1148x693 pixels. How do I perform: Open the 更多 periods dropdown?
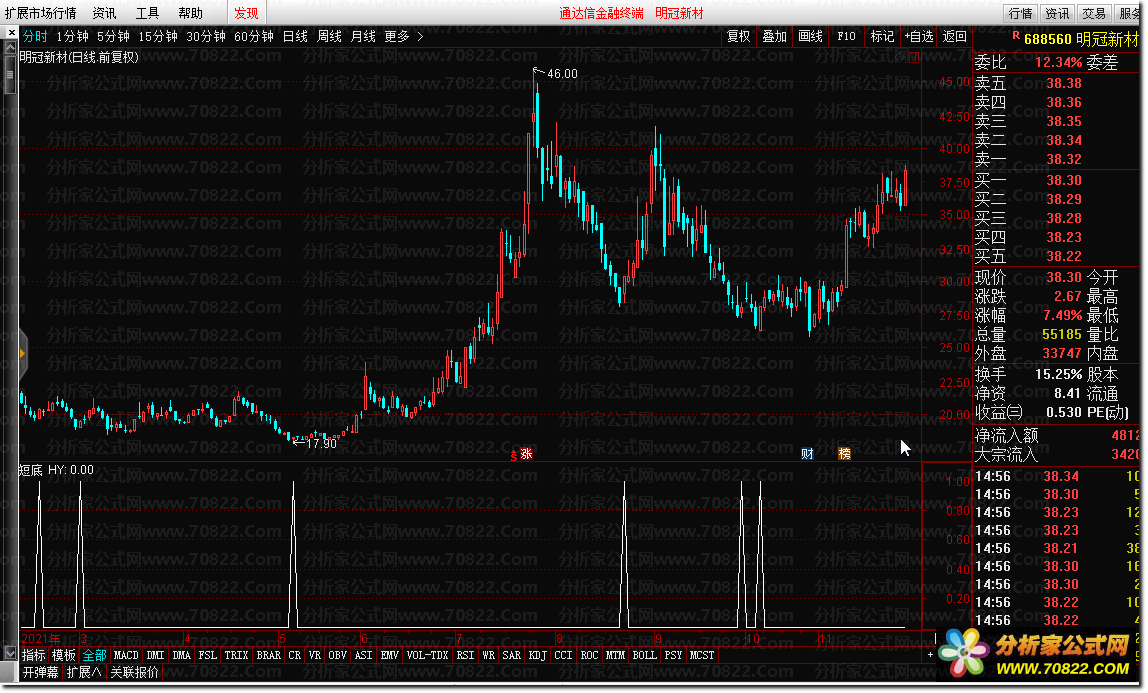(396, 37)
